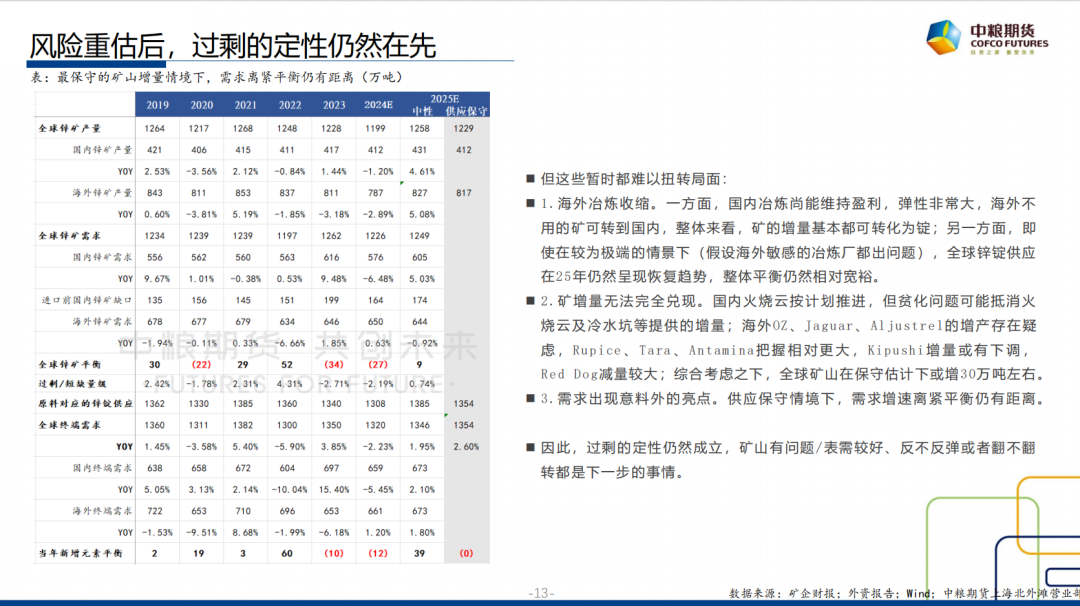Click surplus ratio 4.31% under 2022
The image size is (1080, 606).
tap(289, 384)
